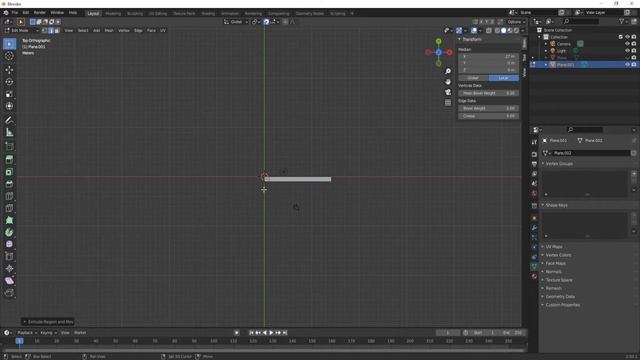Click the pan view hand icon
This screenshot has height=360, width=640.
click(448, 82)
